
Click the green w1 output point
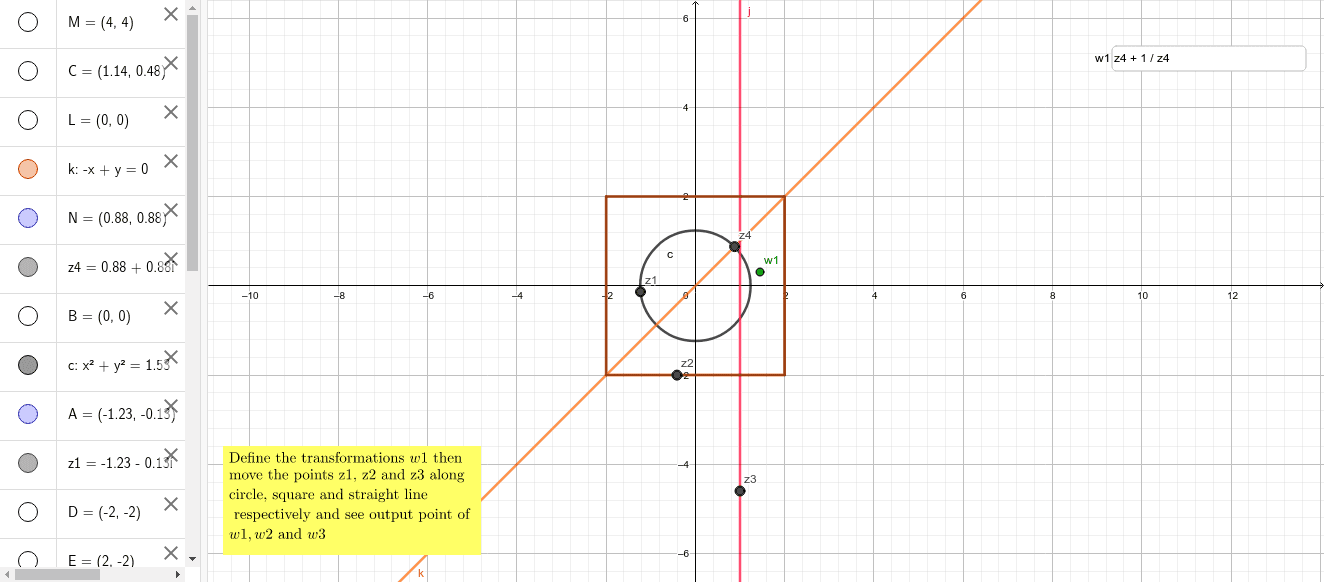coord(760,272)
